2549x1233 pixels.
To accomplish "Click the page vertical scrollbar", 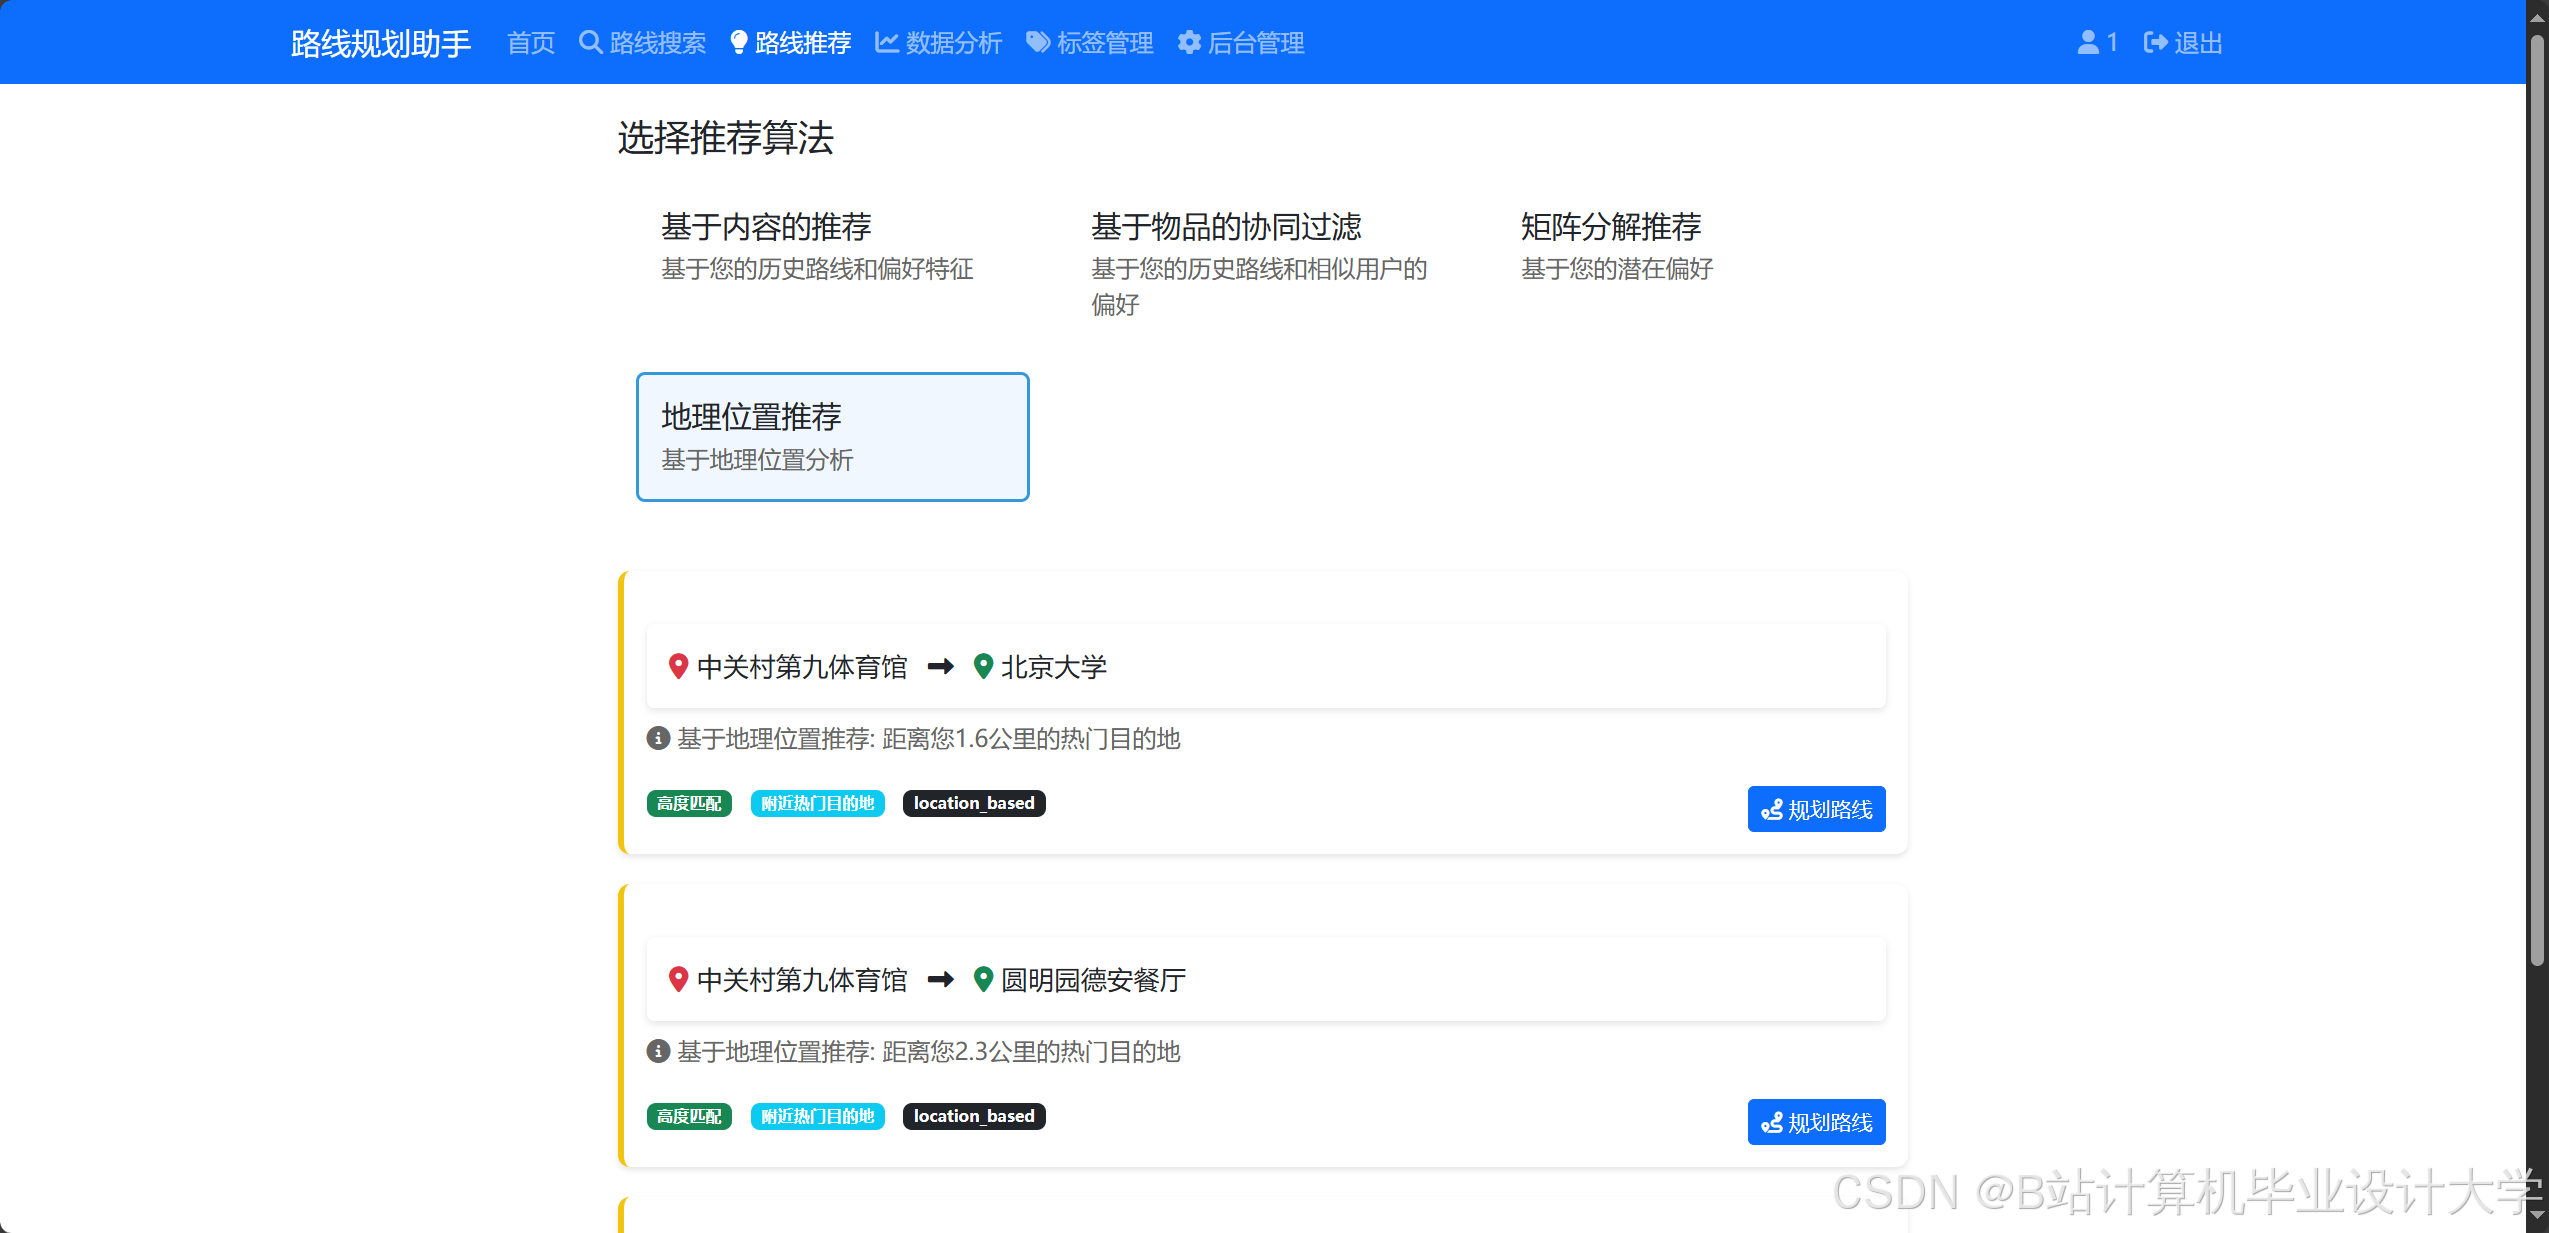I will pos(2536,500).
